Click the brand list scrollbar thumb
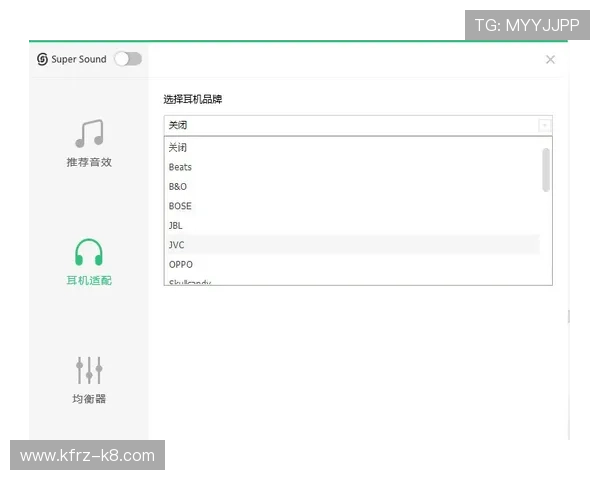The height and width of the screenshot is (480, 600). 546,170
